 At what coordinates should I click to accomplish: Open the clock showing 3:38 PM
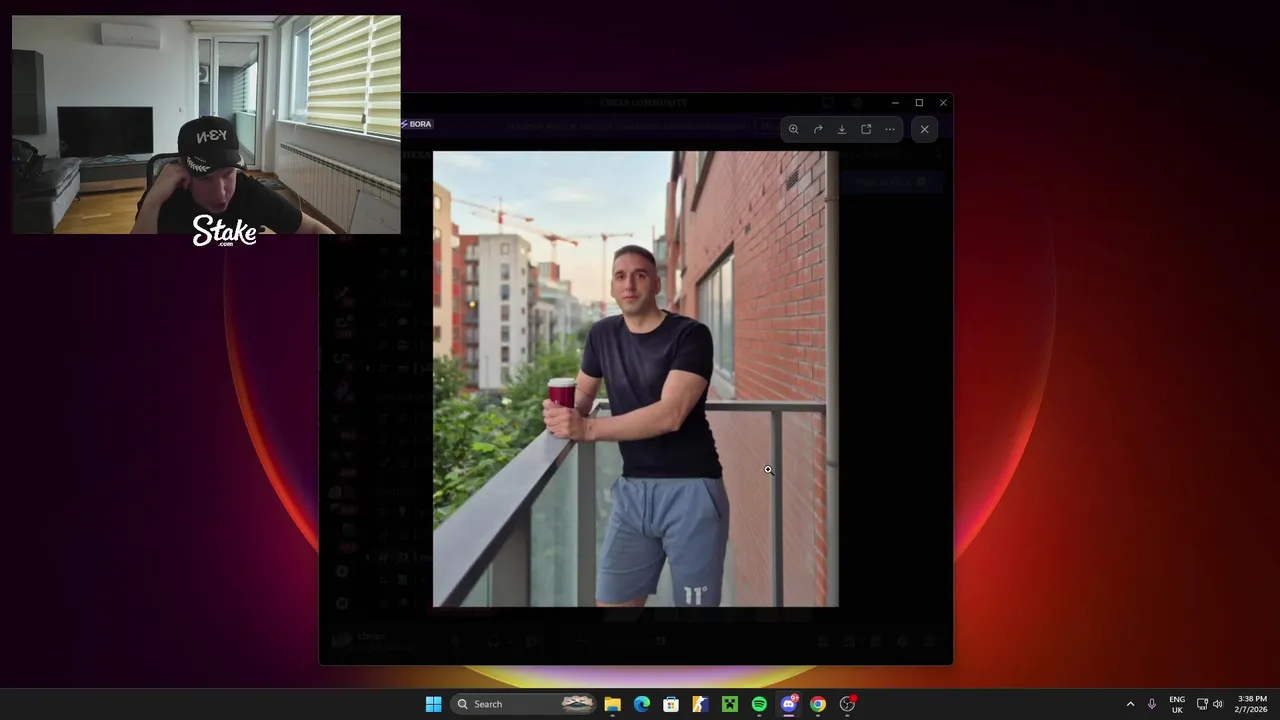point(1252,704)
